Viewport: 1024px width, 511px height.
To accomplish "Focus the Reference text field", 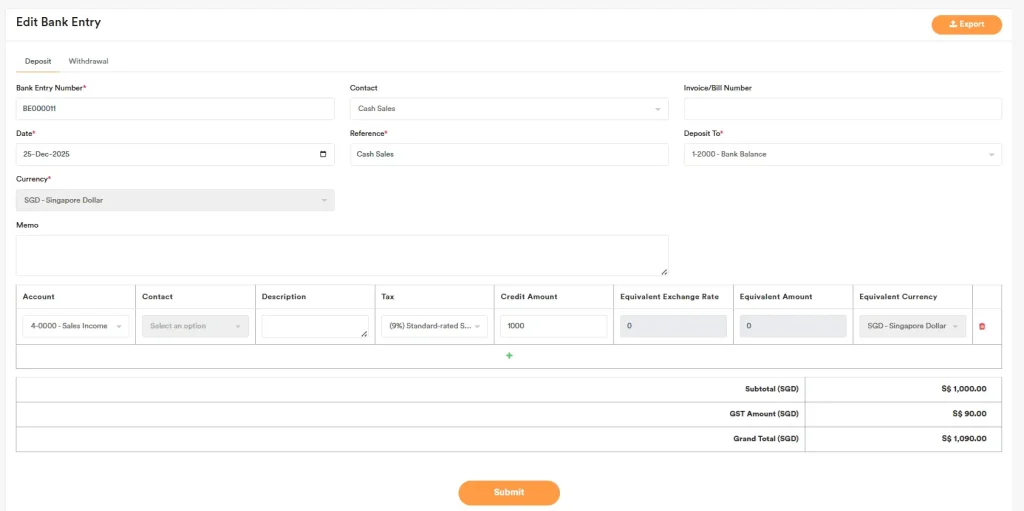I will pyautogui.click(x=508, y=154).
